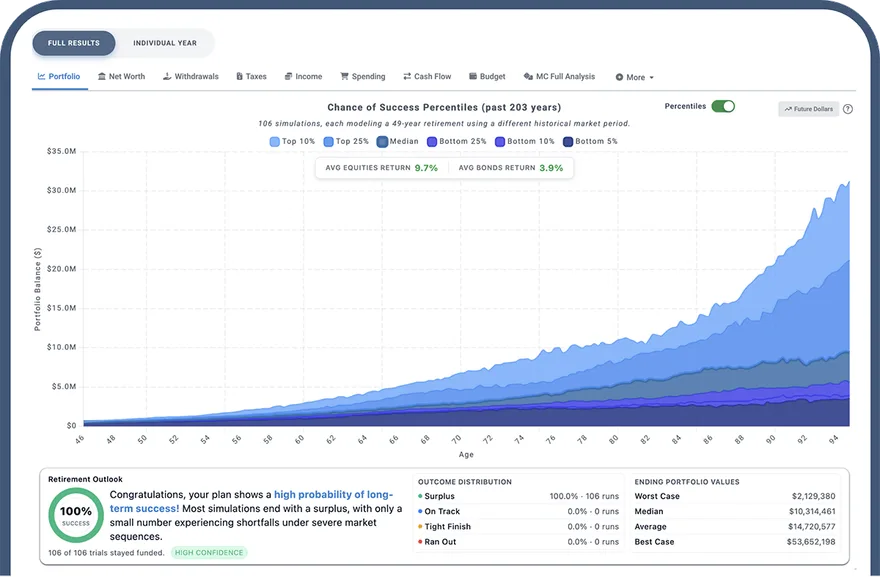Click the High Confidence badge

(209, 552)
